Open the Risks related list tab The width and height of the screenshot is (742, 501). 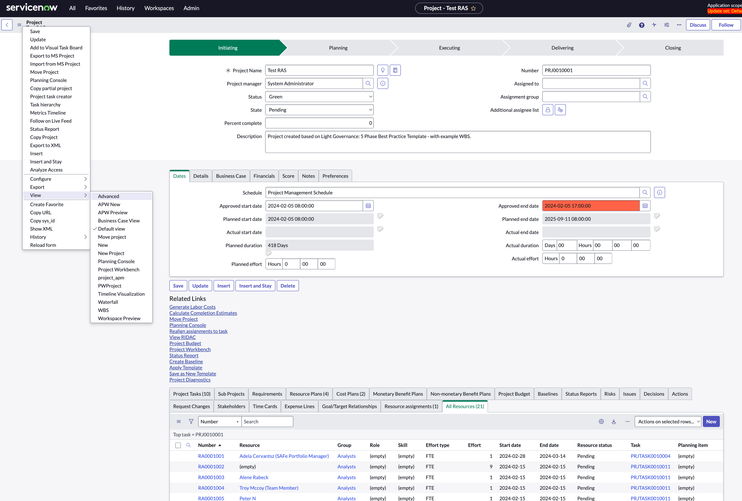[610, 394]
